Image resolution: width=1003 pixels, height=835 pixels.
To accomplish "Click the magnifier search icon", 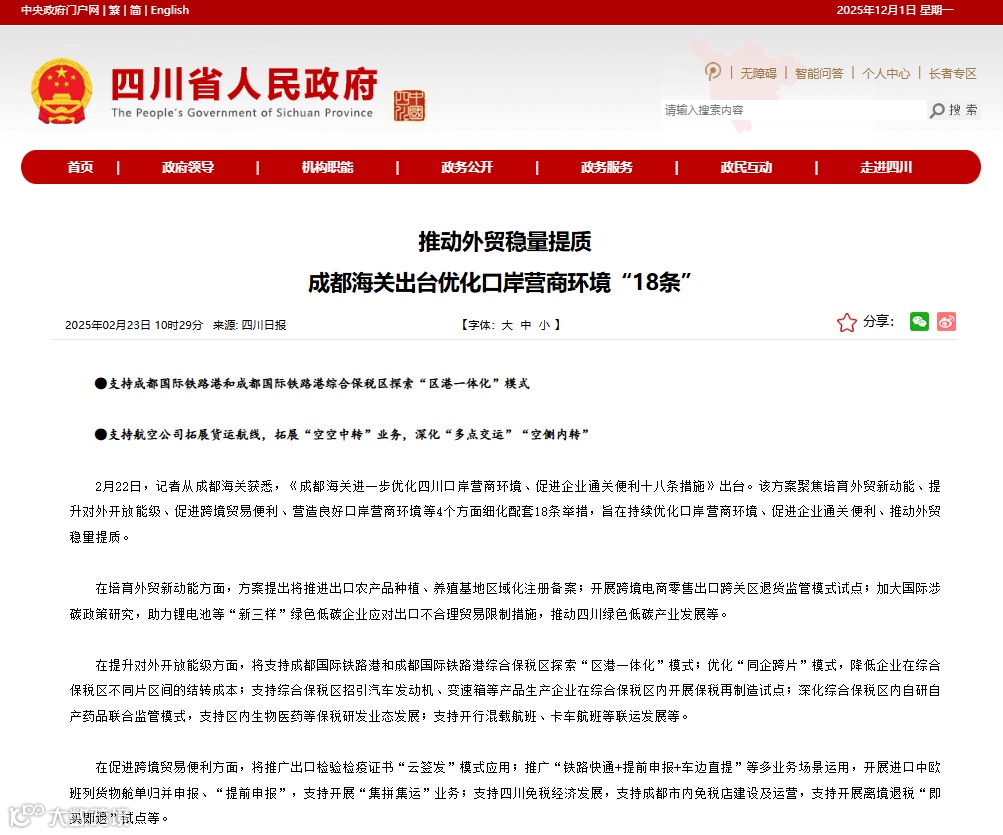I will (x=937, y=110).
